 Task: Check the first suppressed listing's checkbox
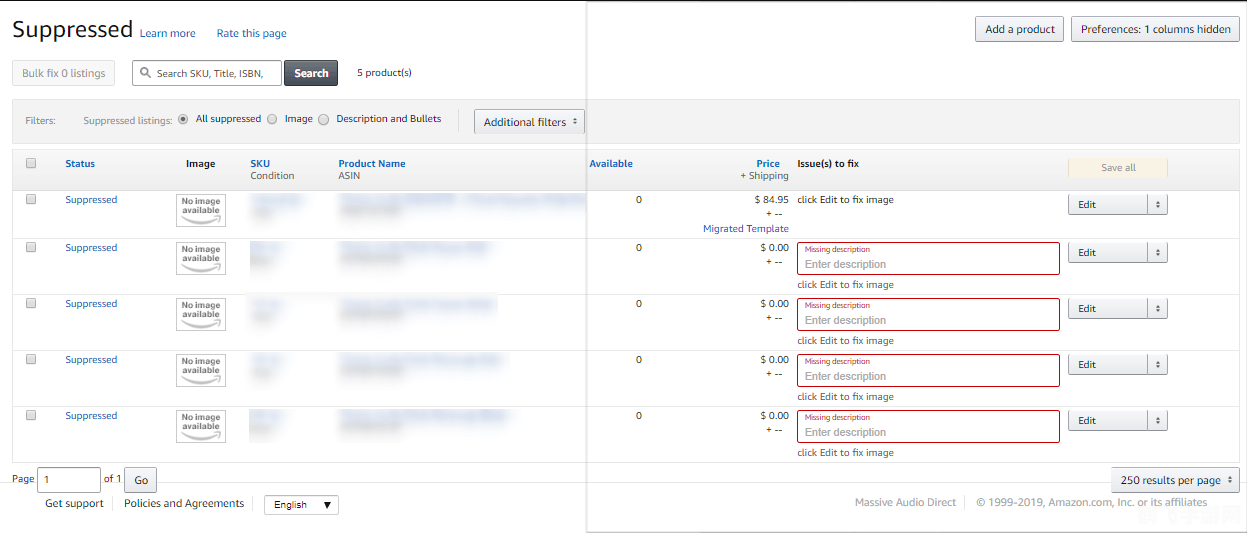[x=31, y=200]
